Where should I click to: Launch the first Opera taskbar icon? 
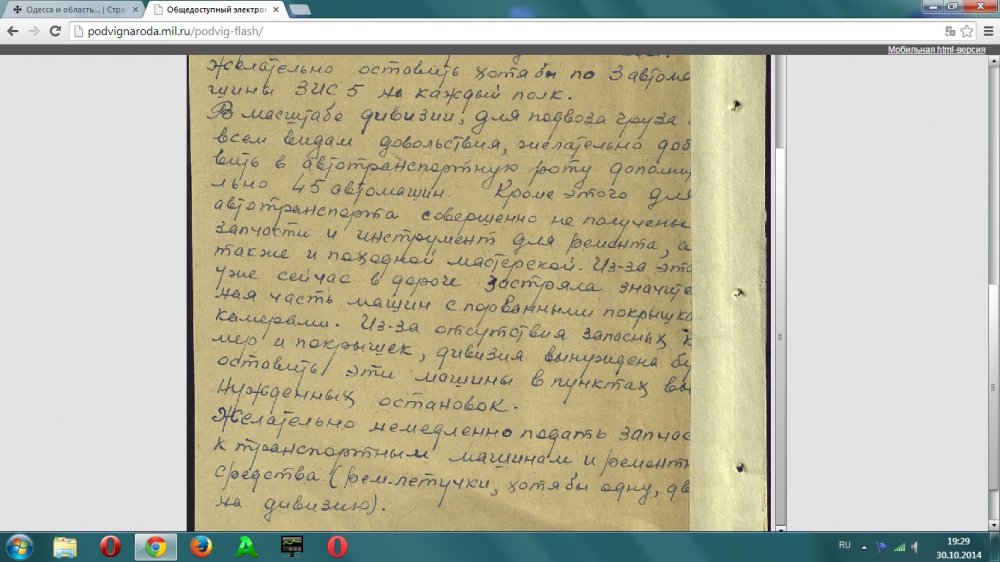click(x=110, y=546)
